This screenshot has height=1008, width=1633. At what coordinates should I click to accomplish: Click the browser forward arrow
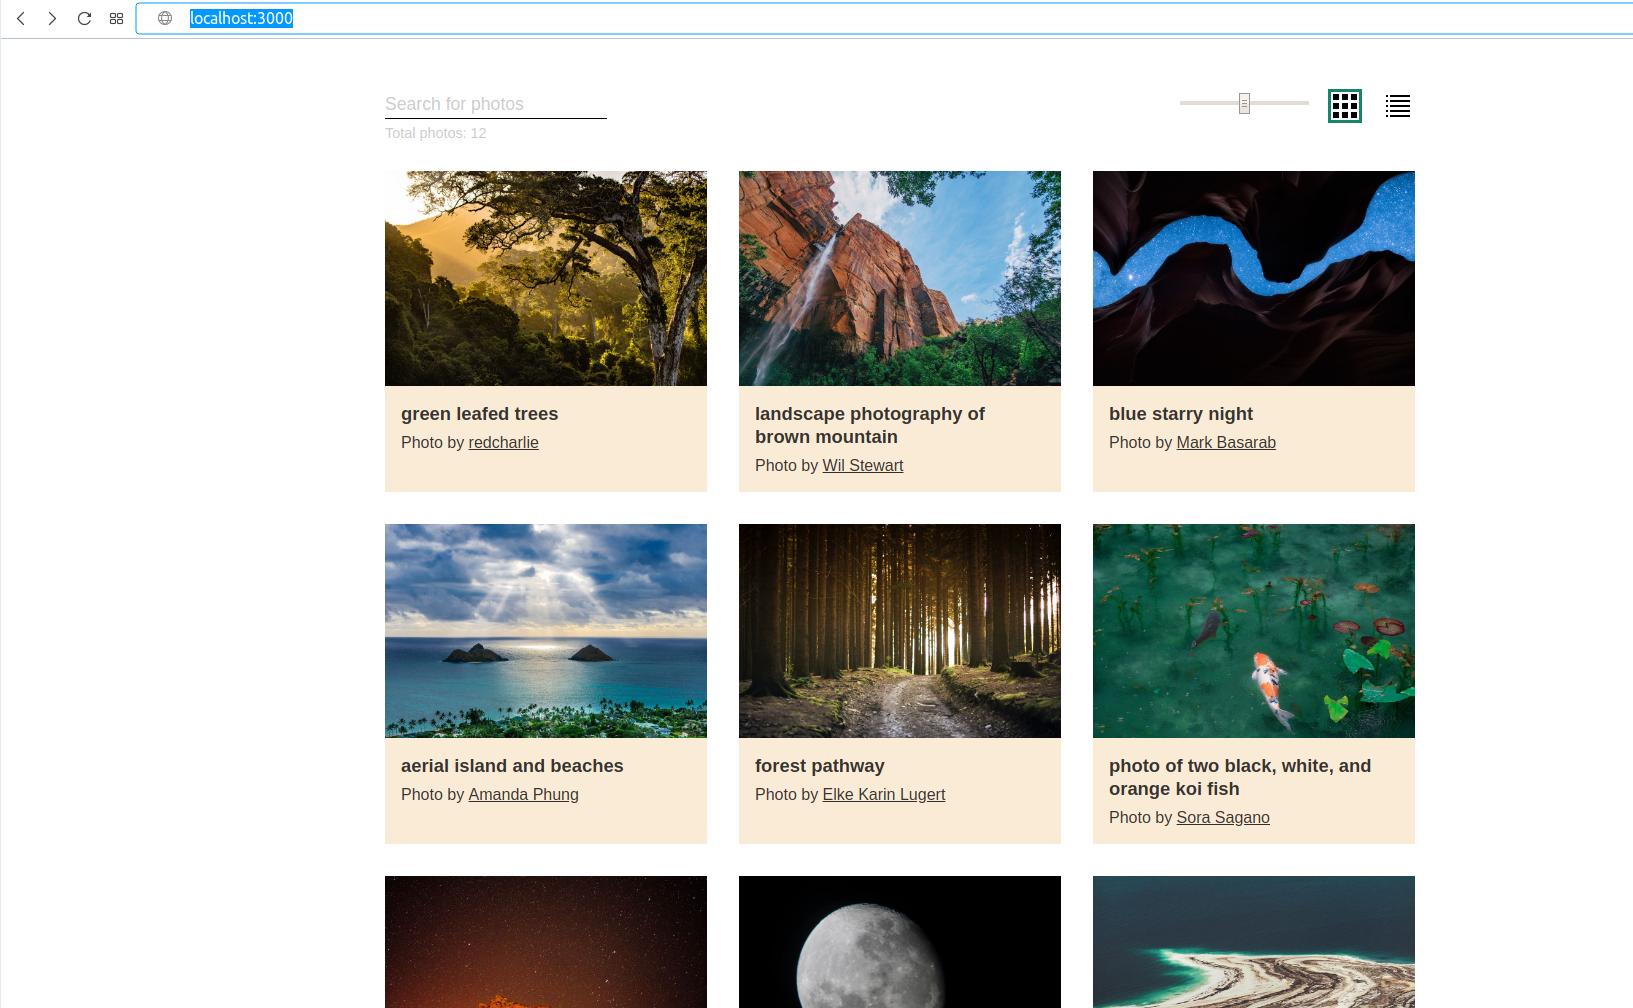[52, 18]
